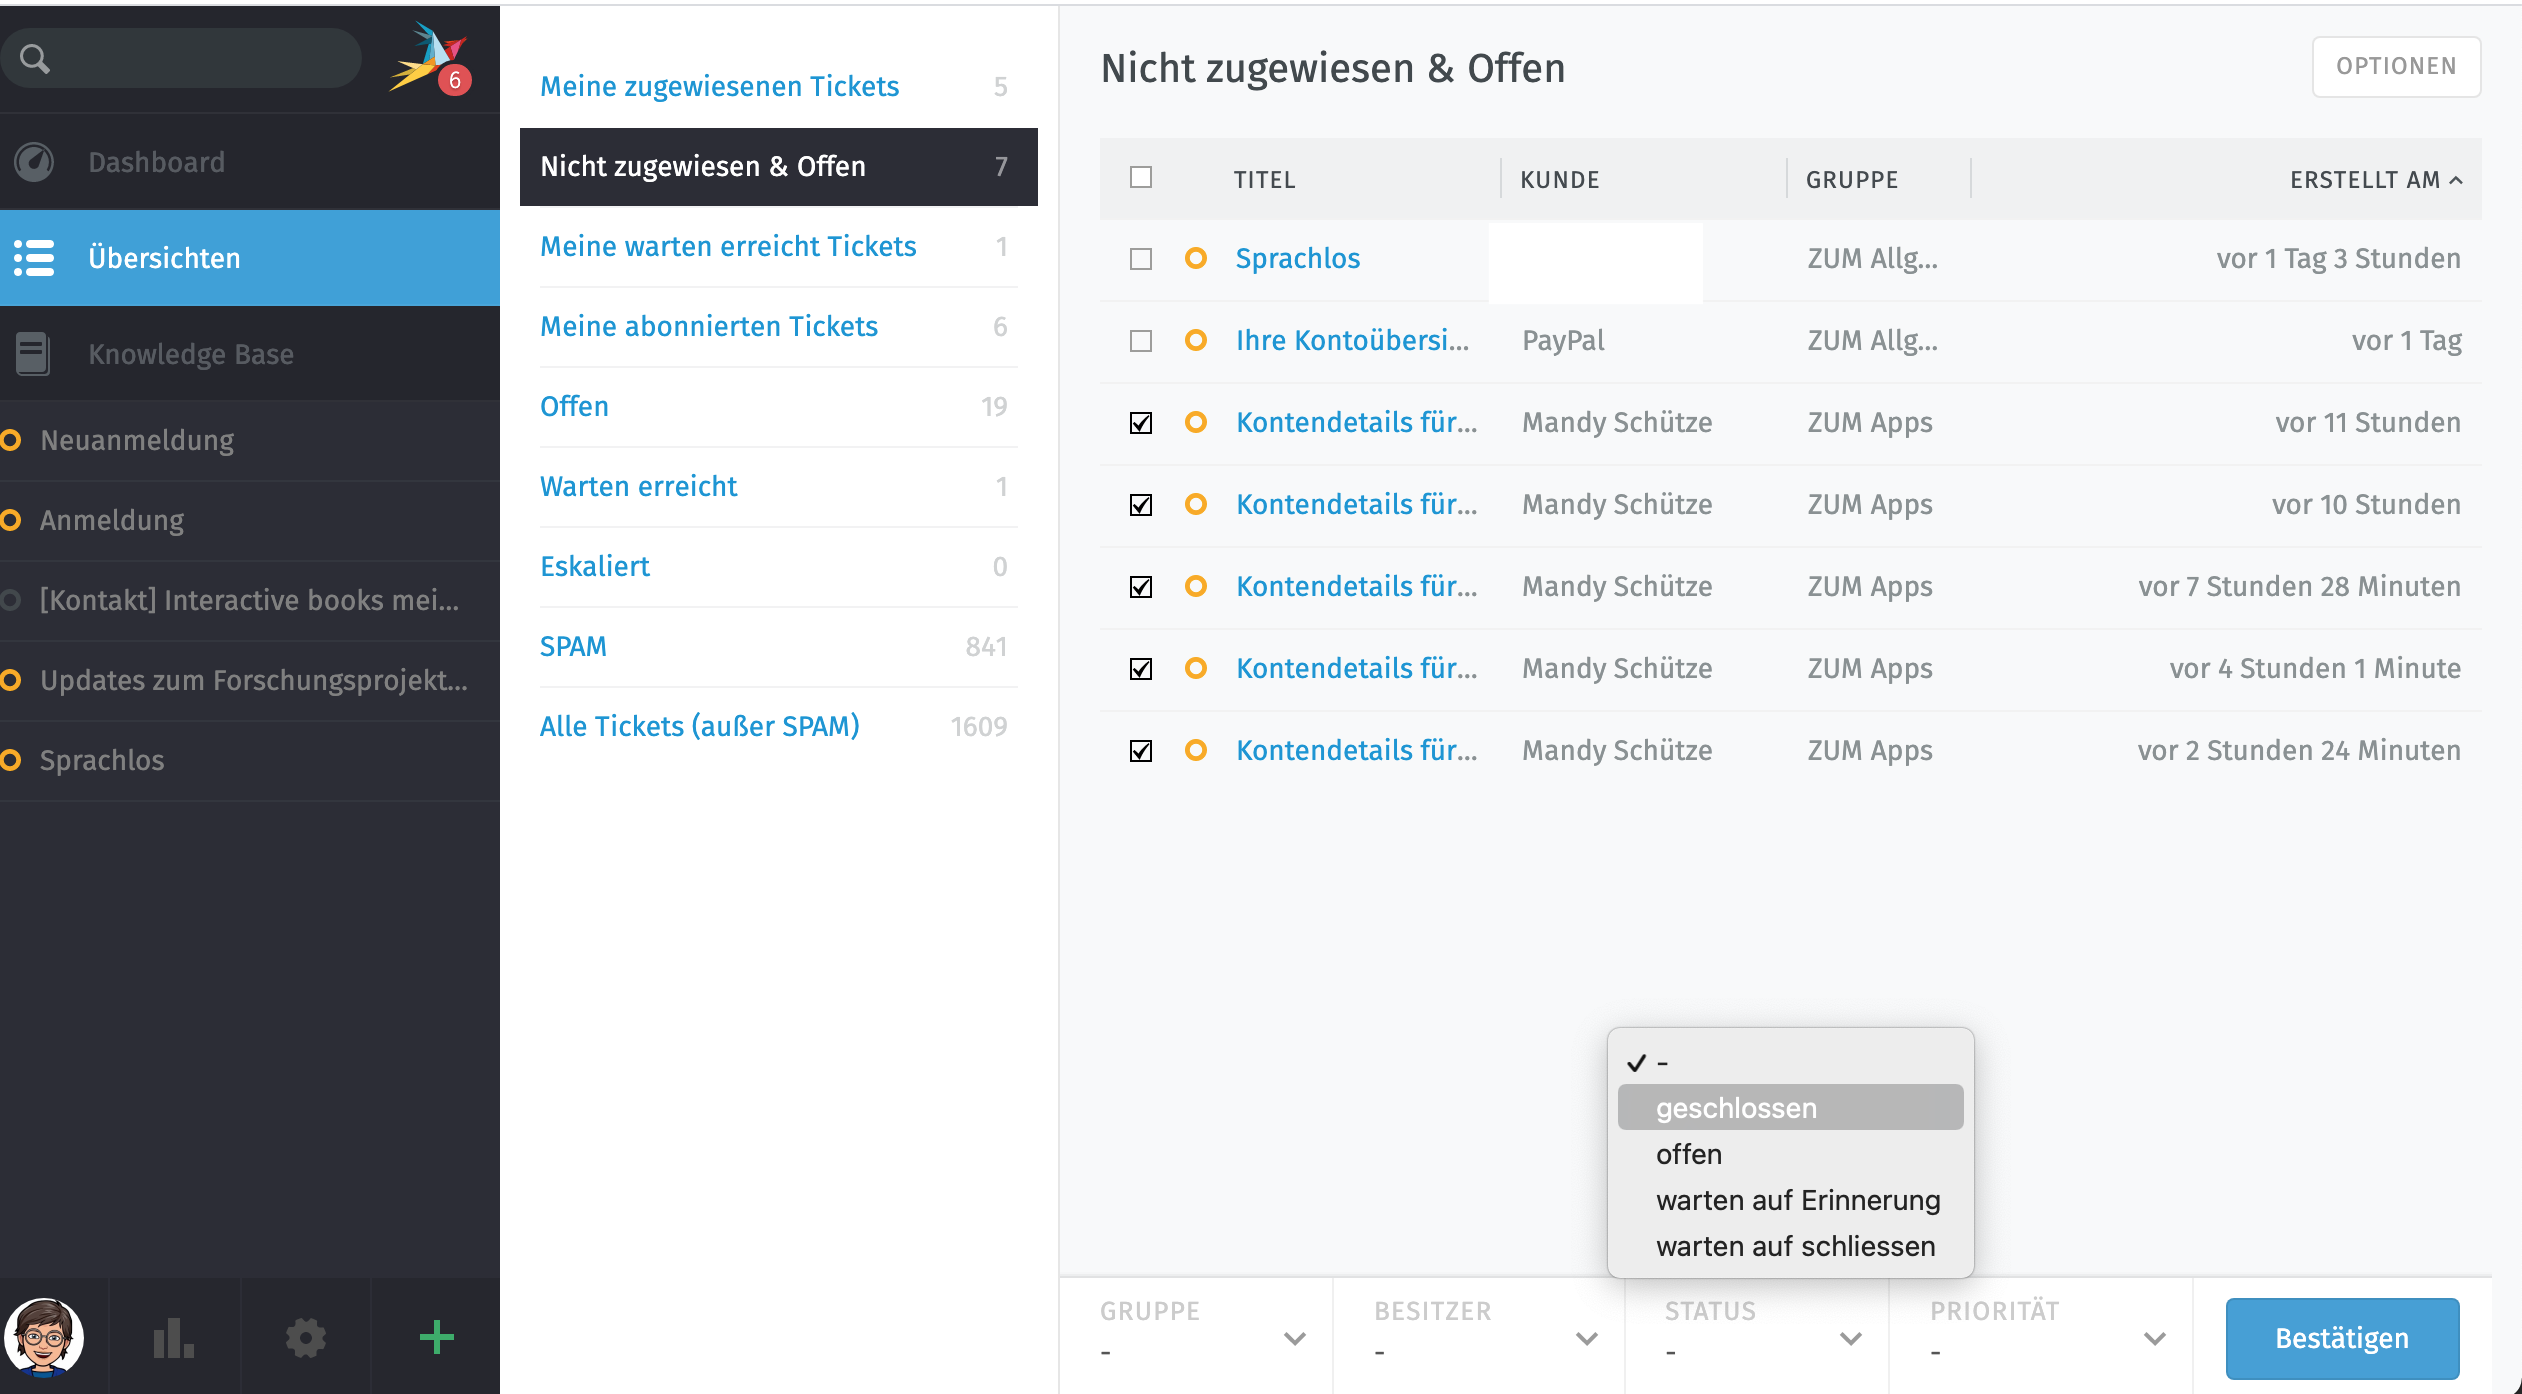This screenshot has height=1394, width=2522.
Task: Open admin settings gear icon
Action: (305, 1338)
